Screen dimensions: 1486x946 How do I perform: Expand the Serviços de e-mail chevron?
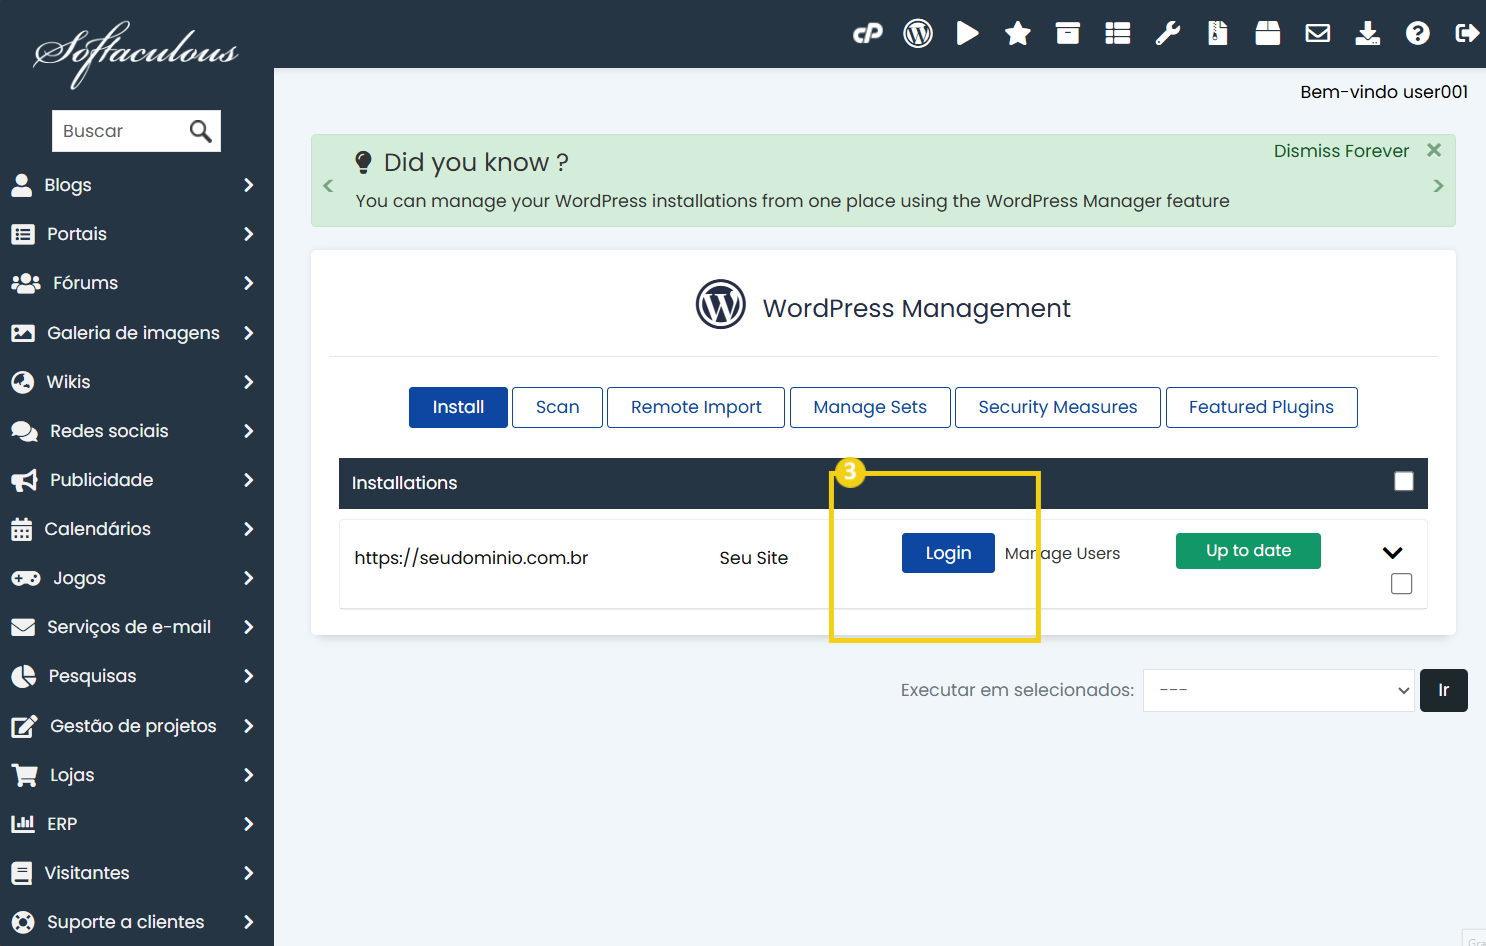249,627
